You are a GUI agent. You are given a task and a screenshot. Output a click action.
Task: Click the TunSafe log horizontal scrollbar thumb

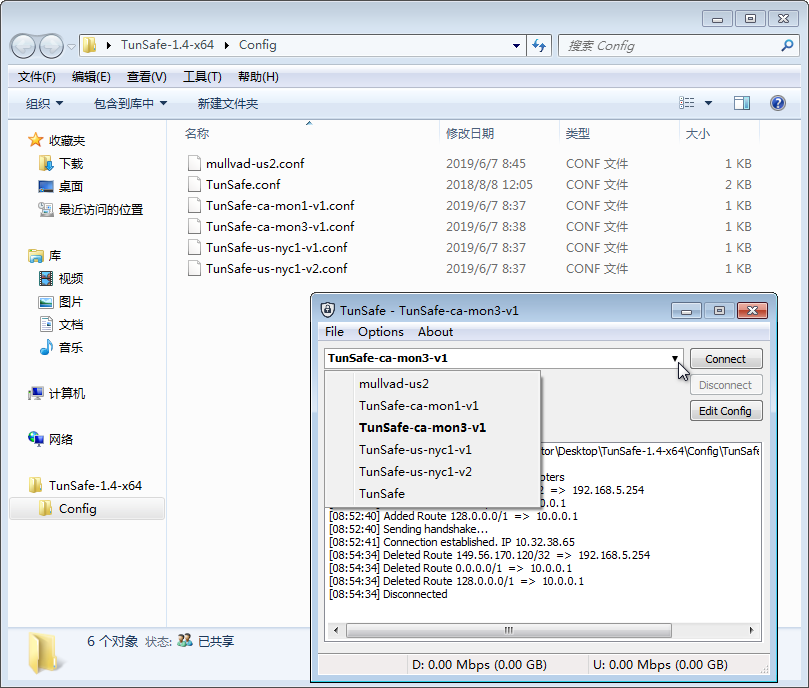coord(509,630)
